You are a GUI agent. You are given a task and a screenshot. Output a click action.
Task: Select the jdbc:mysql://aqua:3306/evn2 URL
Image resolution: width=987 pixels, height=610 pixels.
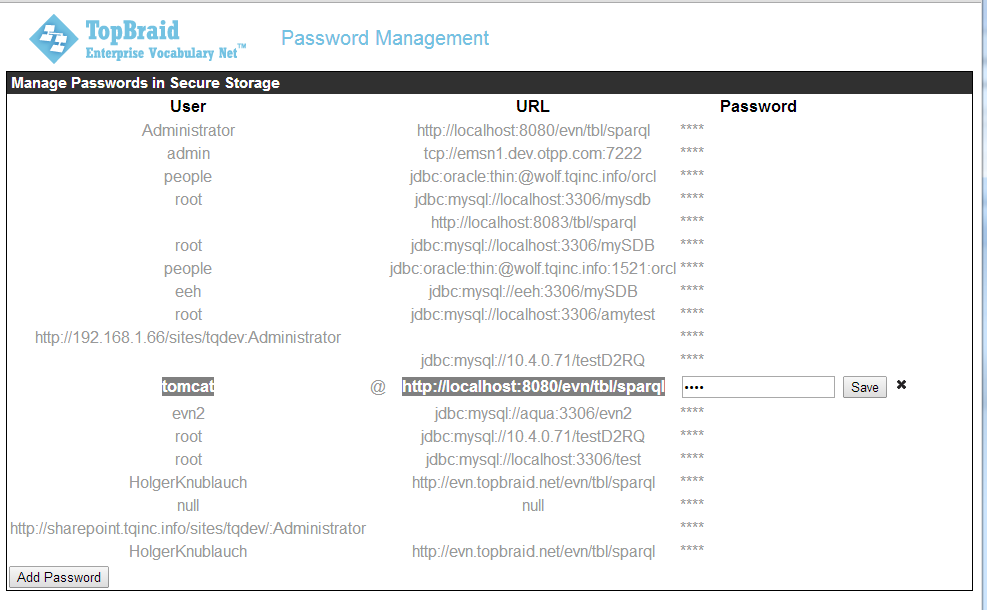click(533, 413)
